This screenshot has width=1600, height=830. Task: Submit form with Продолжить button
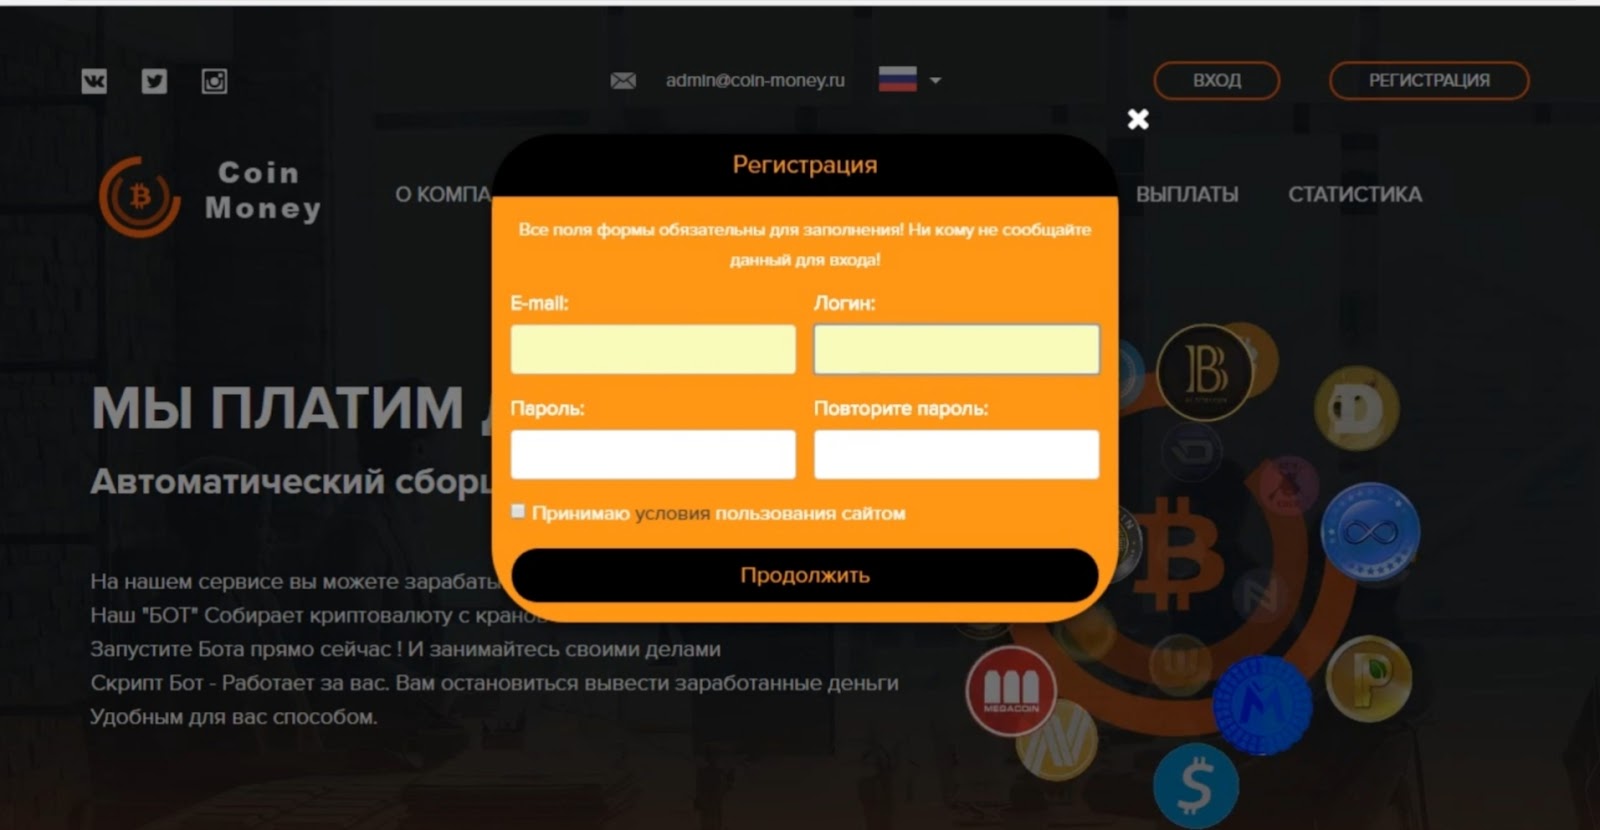[x=804, y=575]
